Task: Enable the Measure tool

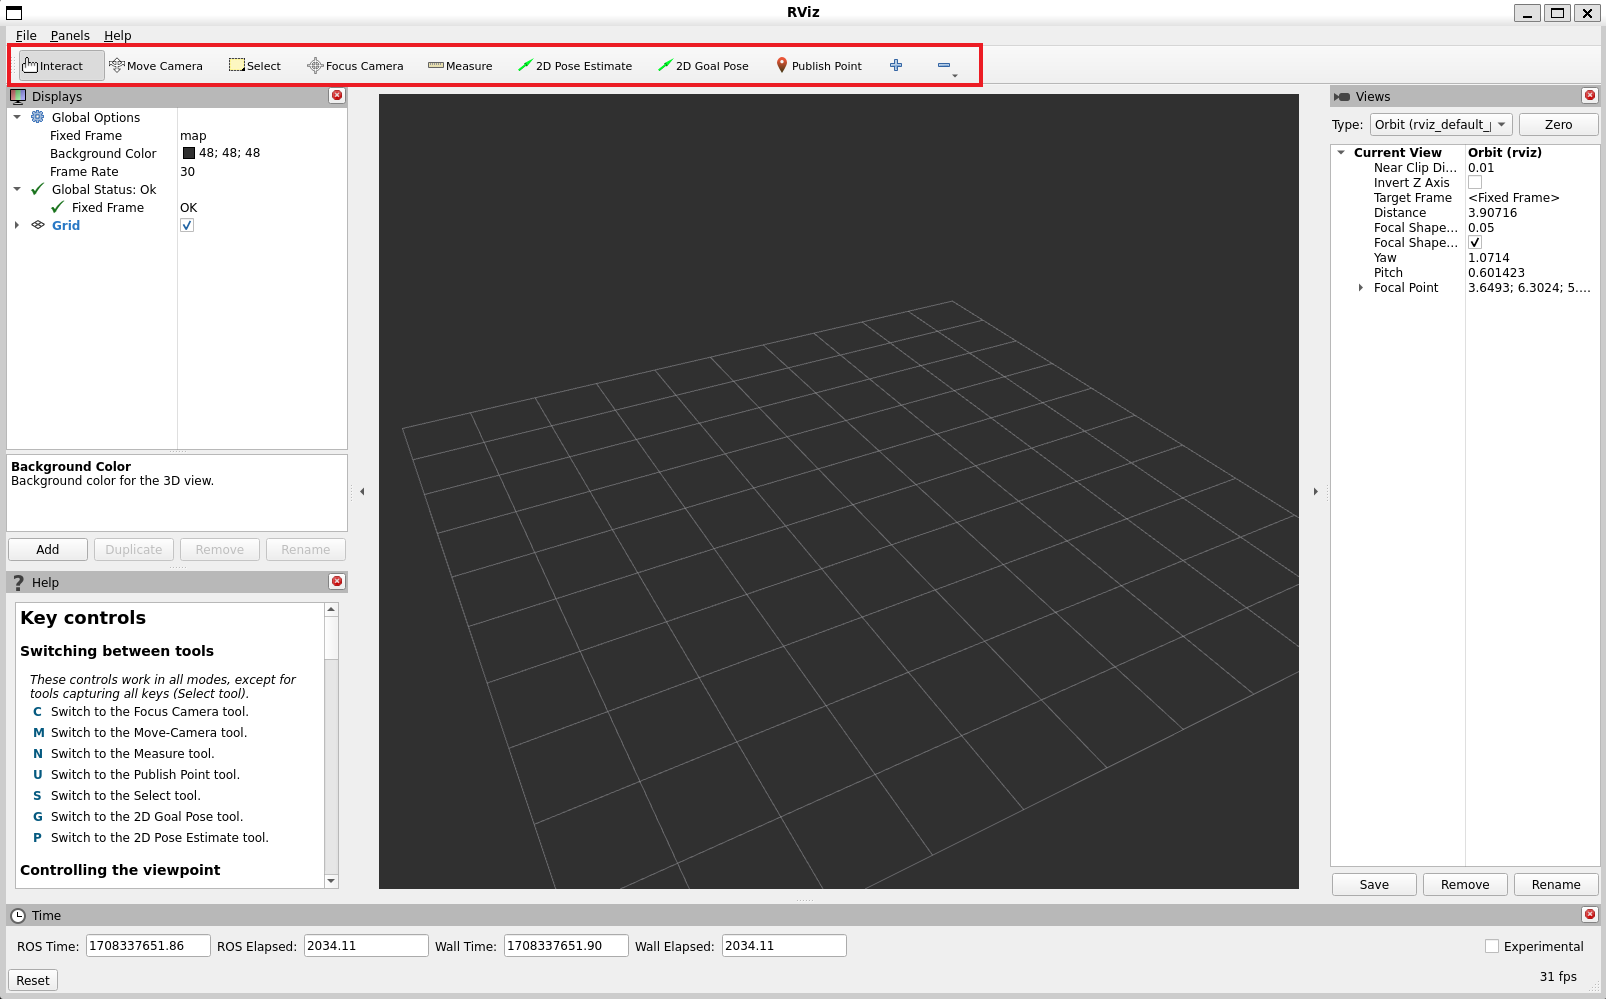Action: pyautogui.click(x=459, y=65)
